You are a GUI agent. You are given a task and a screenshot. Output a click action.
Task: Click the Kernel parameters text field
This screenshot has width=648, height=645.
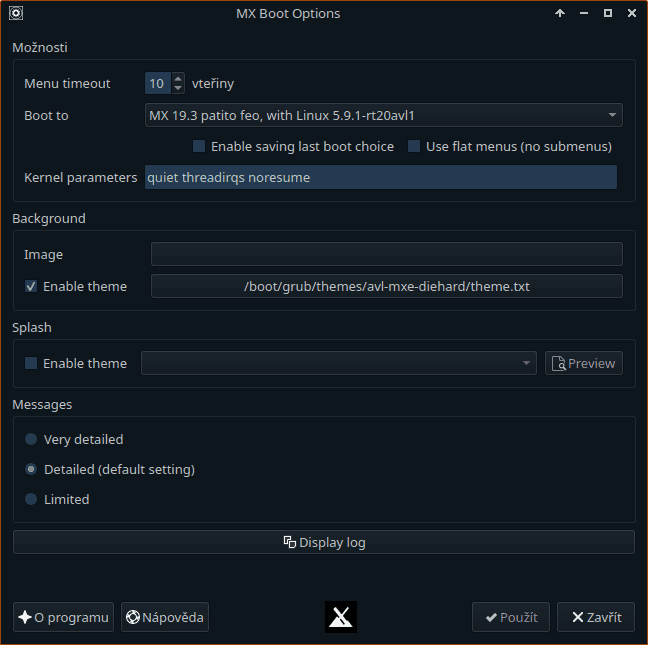tap(381, 177)
